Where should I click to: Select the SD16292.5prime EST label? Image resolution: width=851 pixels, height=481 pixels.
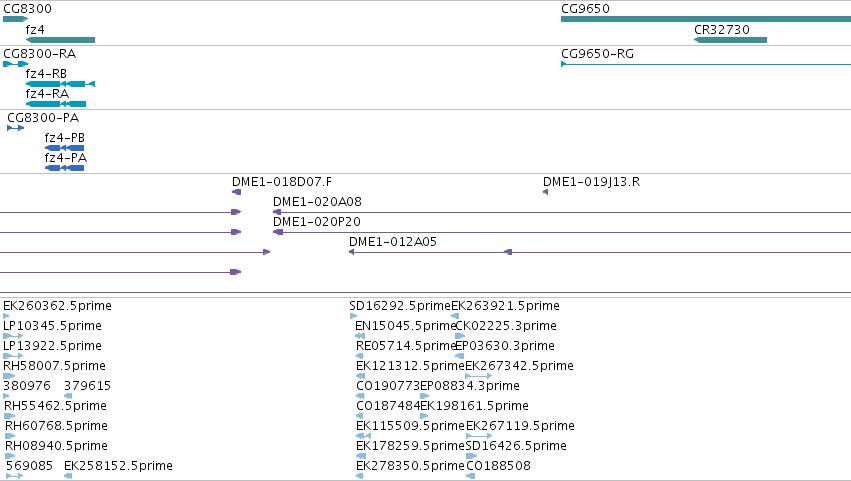[x=400, y=306]
